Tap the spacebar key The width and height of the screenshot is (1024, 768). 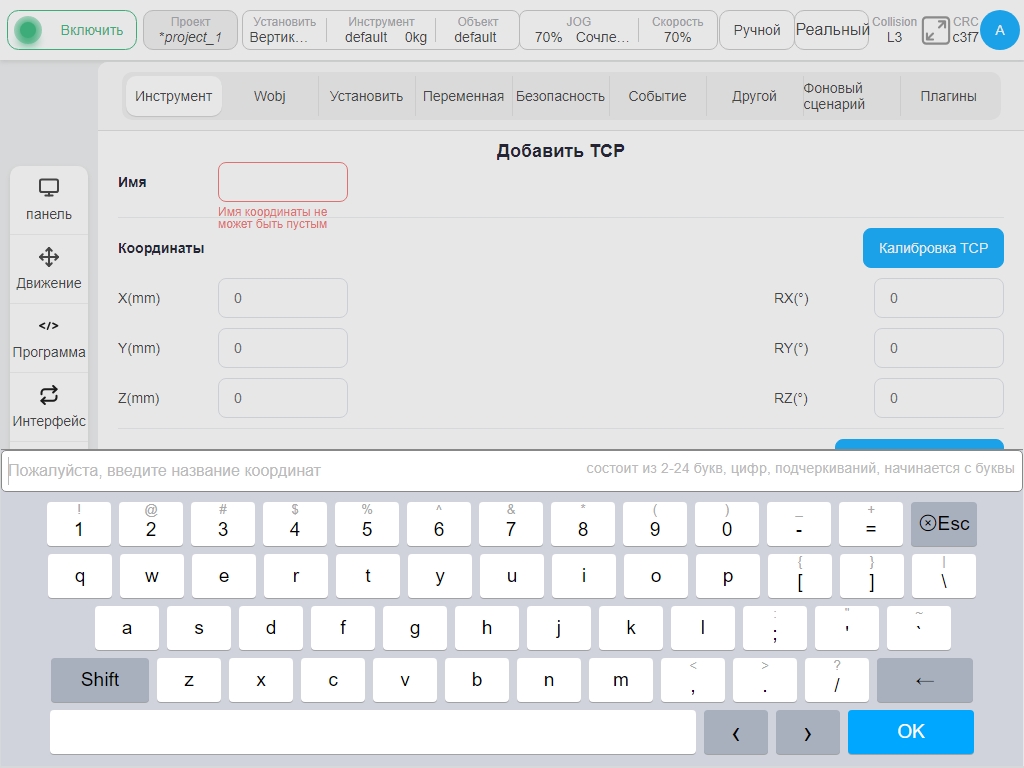pyautogui.click(x=373, y=732)
